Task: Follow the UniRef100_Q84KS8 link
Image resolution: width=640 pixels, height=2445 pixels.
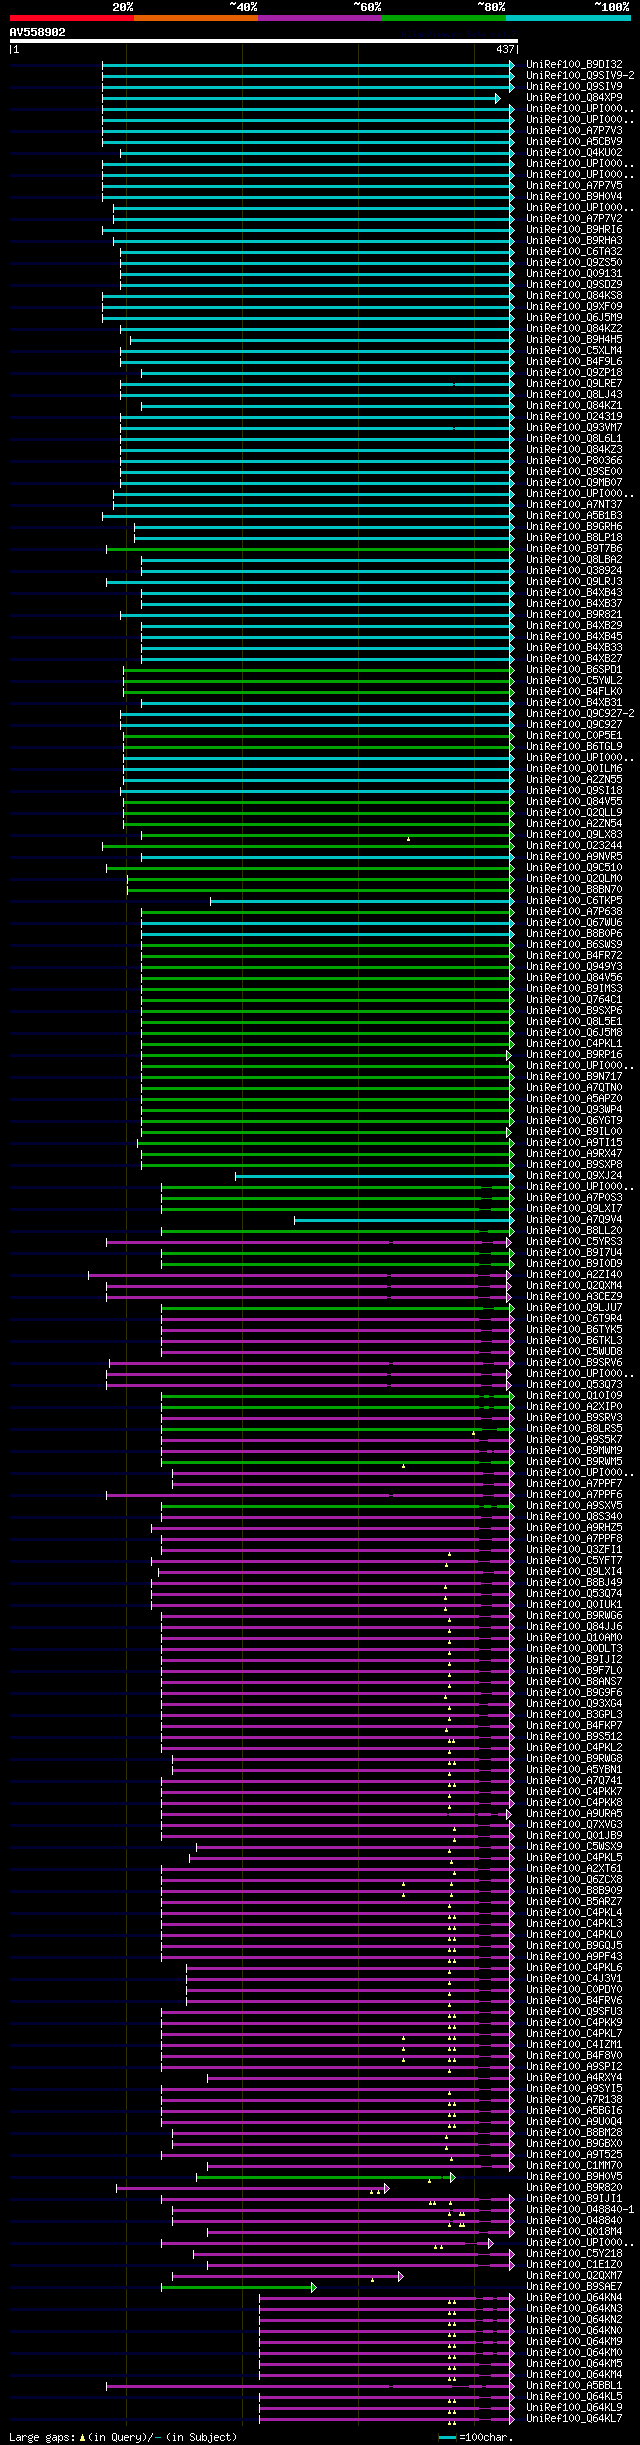Action: [x=574, y=296]
